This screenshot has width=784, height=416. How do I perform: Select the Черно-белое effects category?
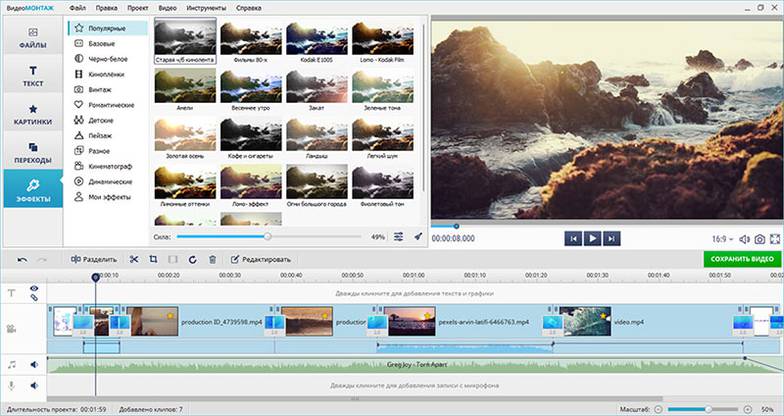[x=108, y=59]
